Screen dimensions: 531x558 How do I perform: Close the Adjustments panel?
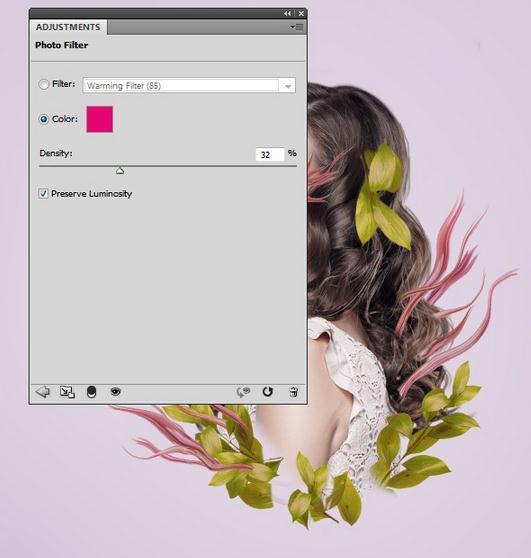click(x=301, y=13)
